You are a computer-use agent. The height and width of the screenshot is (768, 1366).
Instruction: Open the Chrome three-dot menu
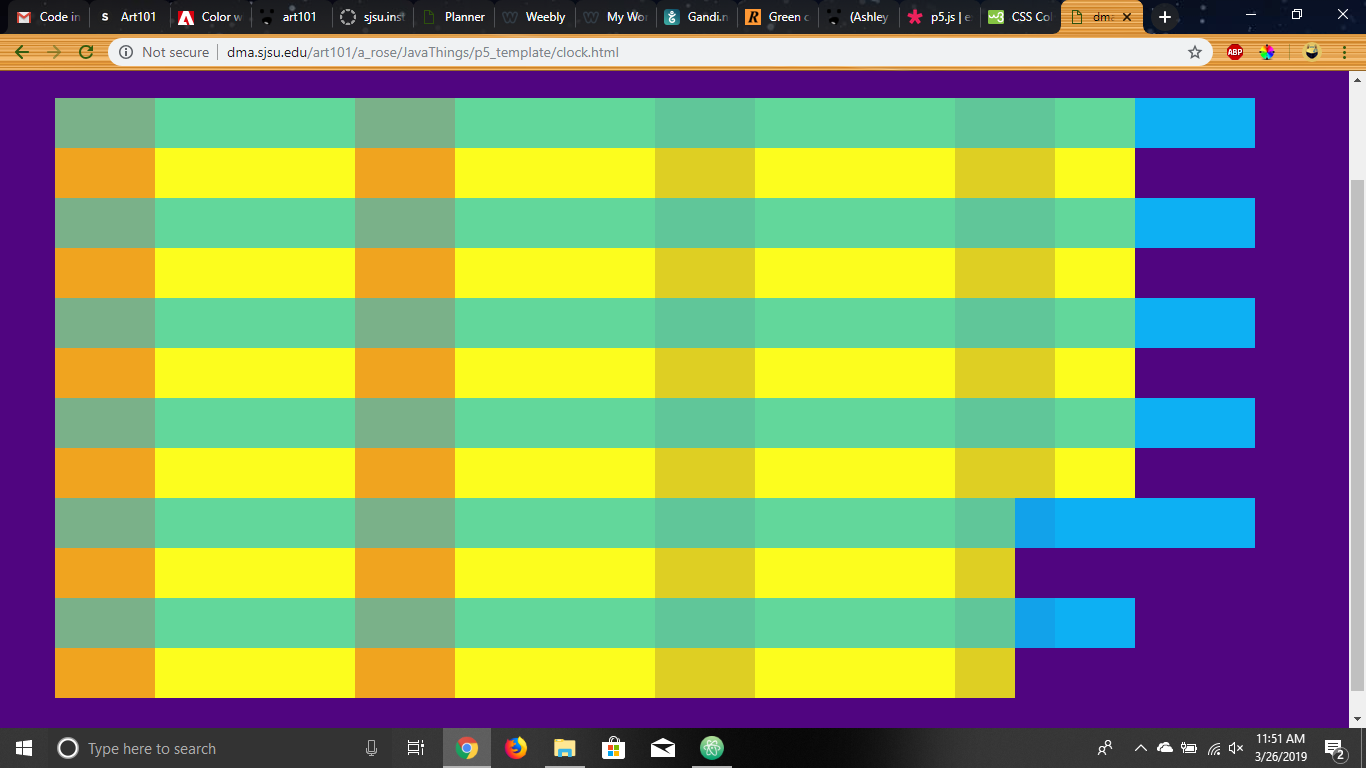click(1343, 52)
